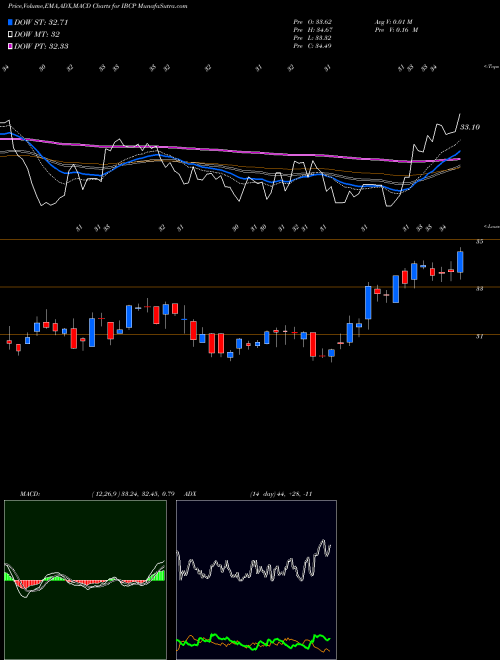The image size is (500, 660).
Task: Click the 'Pre O: 33.62' value
Action: point(313,22)
